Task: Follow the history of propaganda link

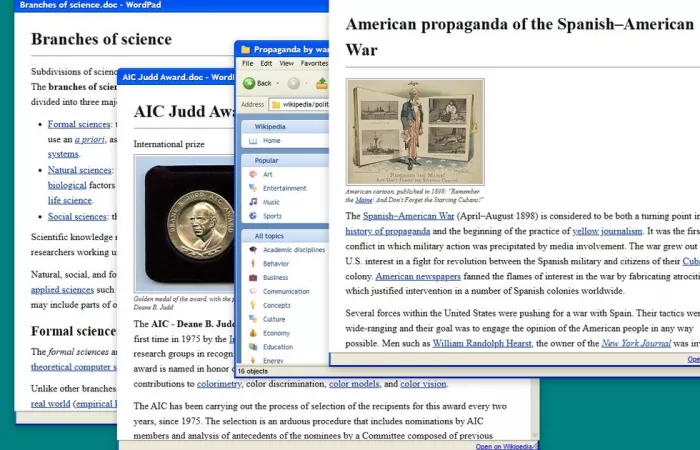Action: pyautogui.click(x=388, y=231)
